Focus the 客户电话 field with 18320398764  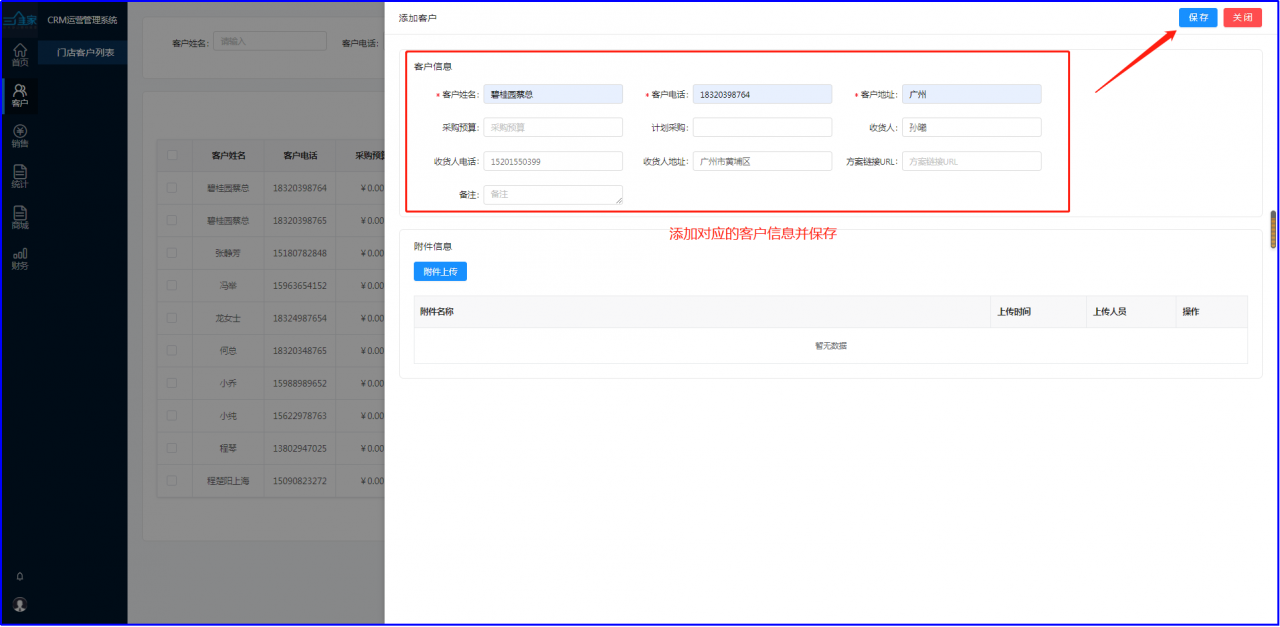click(x=762, y=94)
